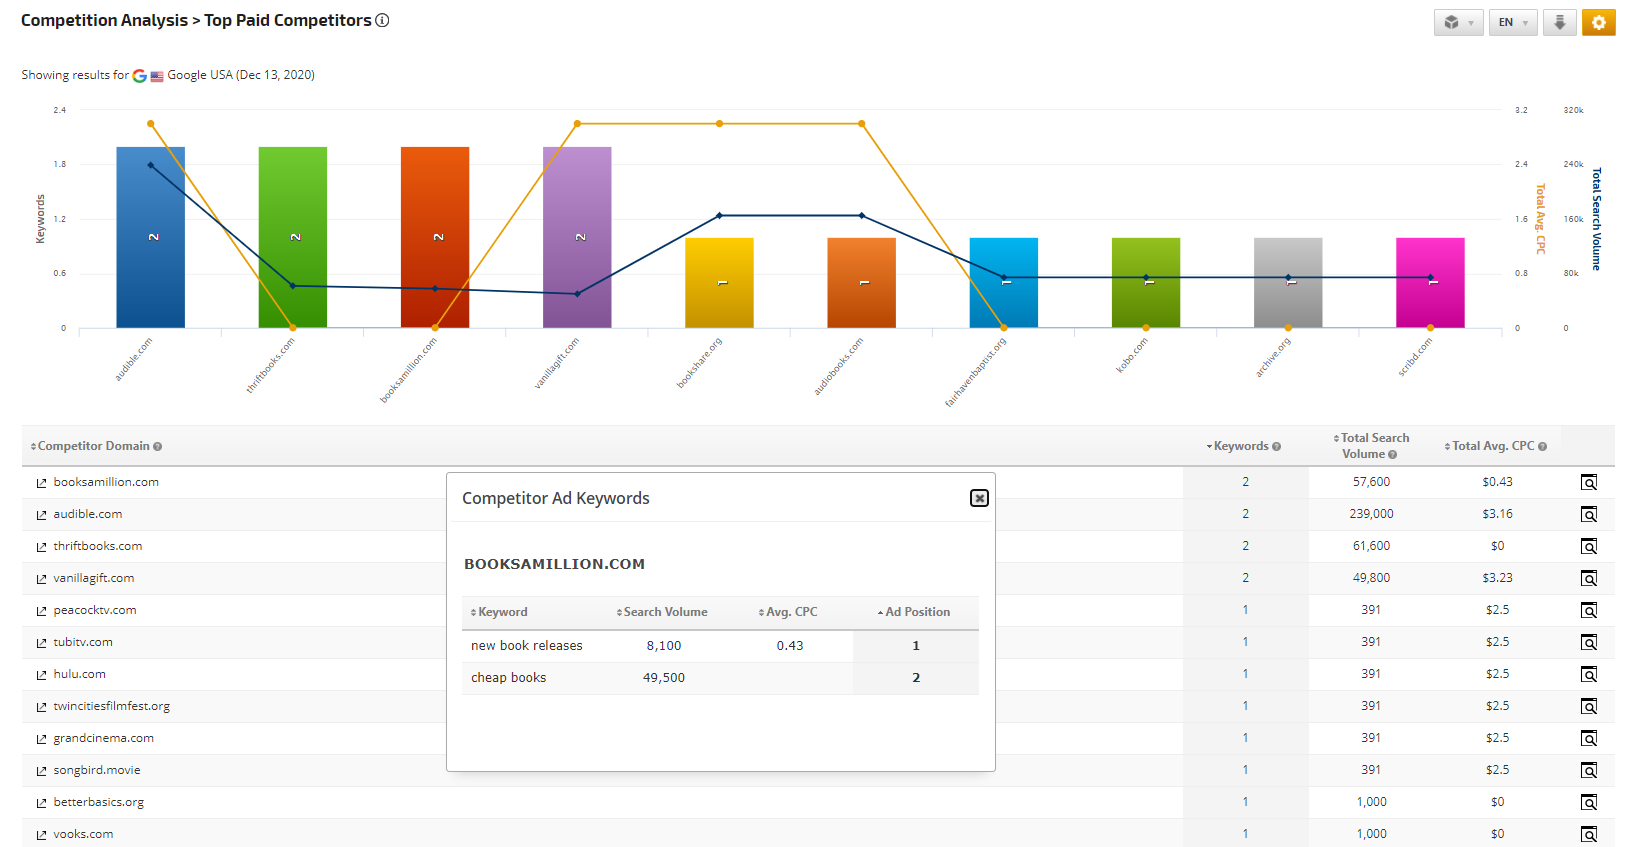Viewport: 1634px width, 847px height.
Task: Click help icon beside Total Avg. CPC
Action: coord(1542,446)
